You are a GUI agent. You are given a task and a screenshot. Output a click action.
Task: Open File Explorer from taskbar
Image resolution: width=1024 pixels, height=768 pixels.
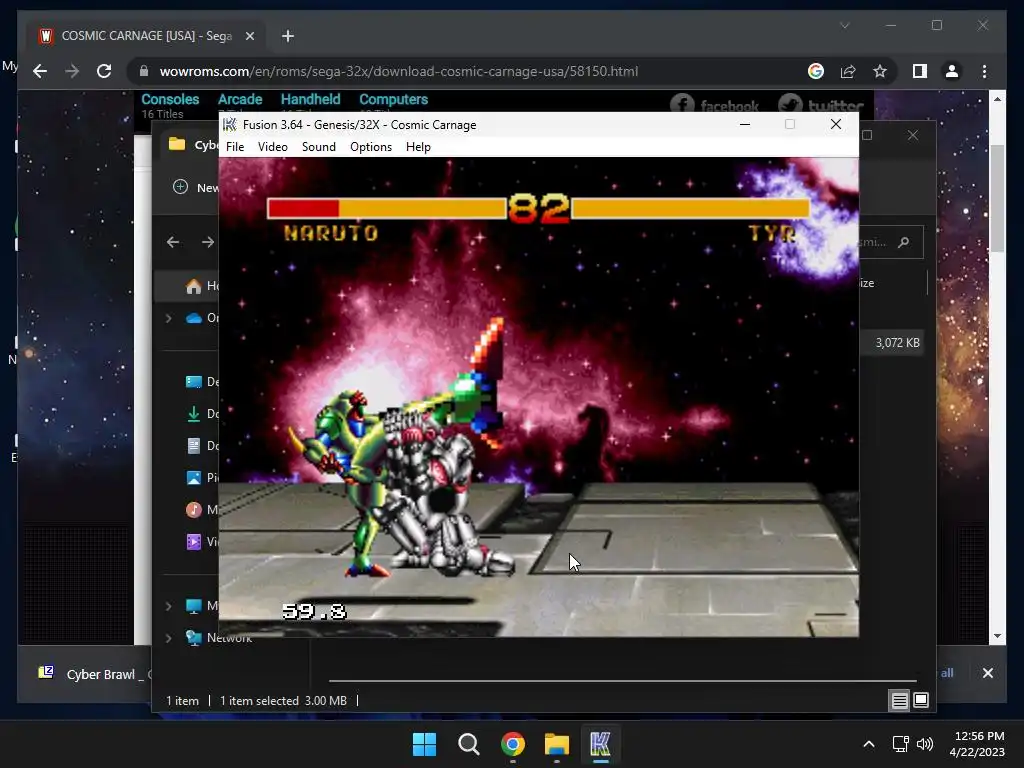point(556,744)
